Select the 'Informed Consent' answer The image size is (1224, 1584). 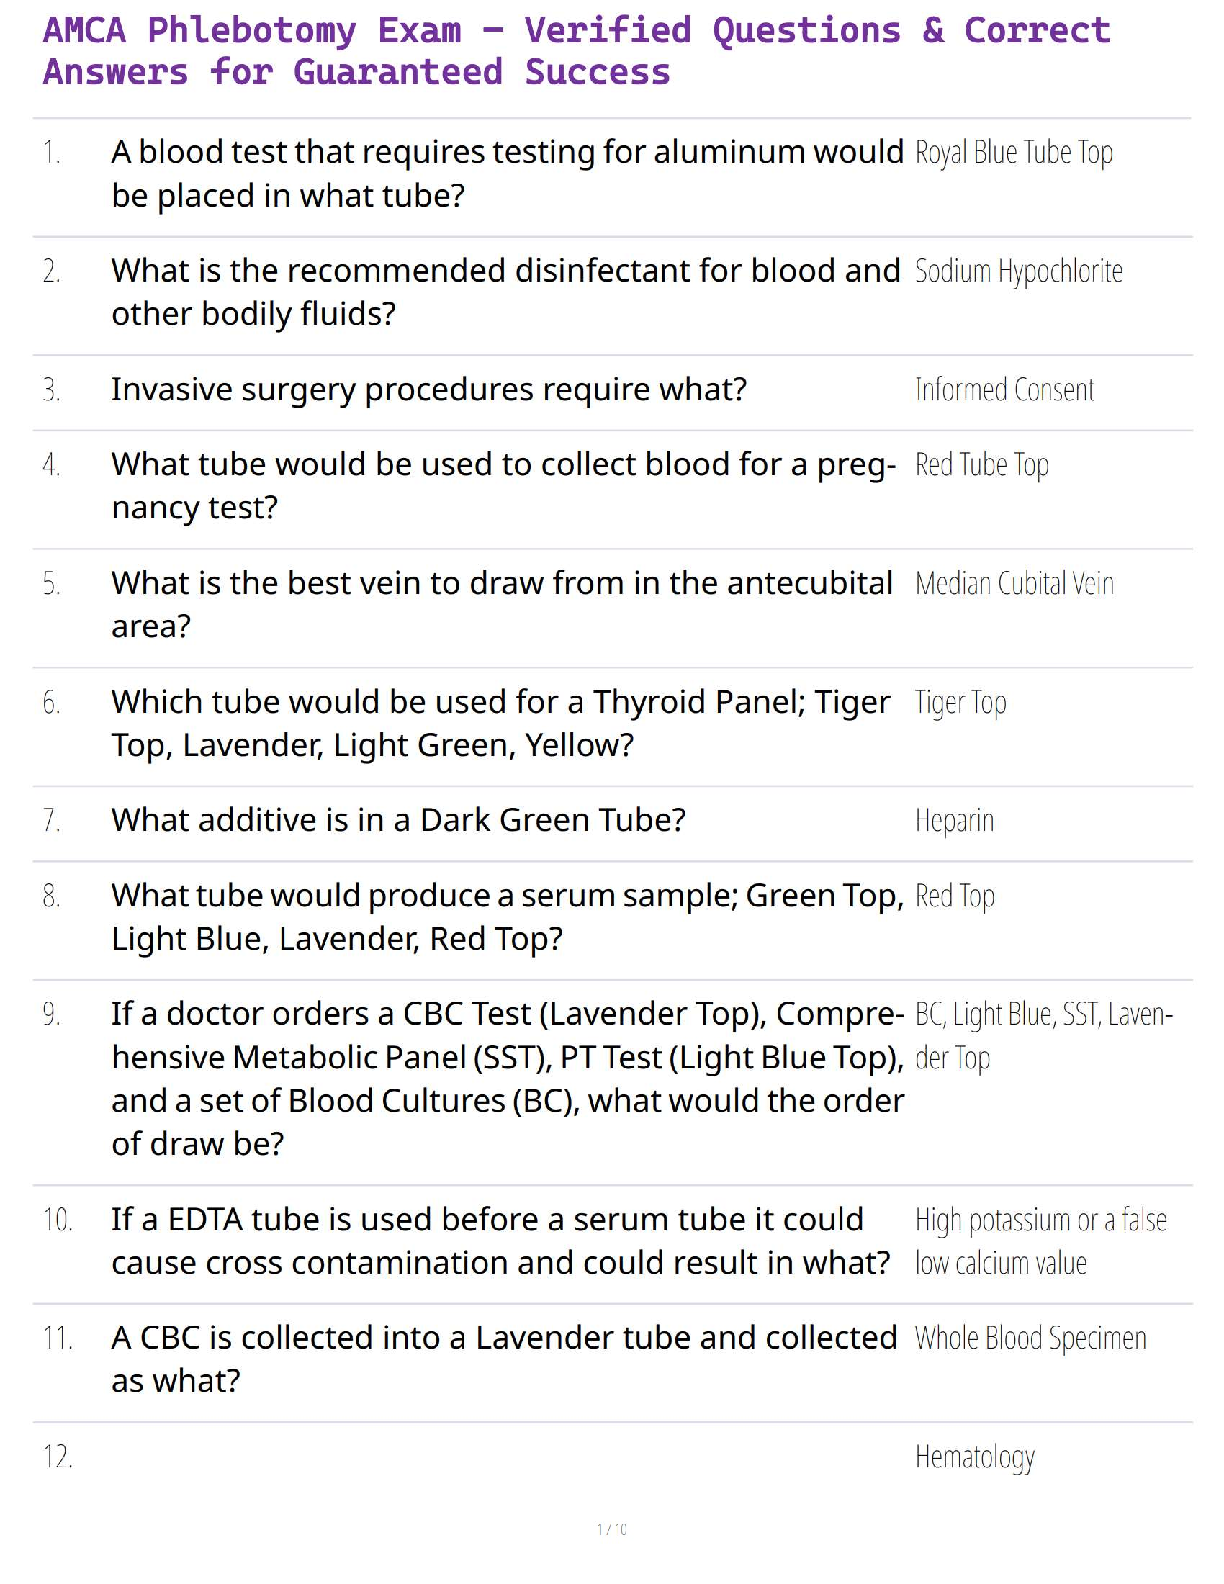(1004, 390)
